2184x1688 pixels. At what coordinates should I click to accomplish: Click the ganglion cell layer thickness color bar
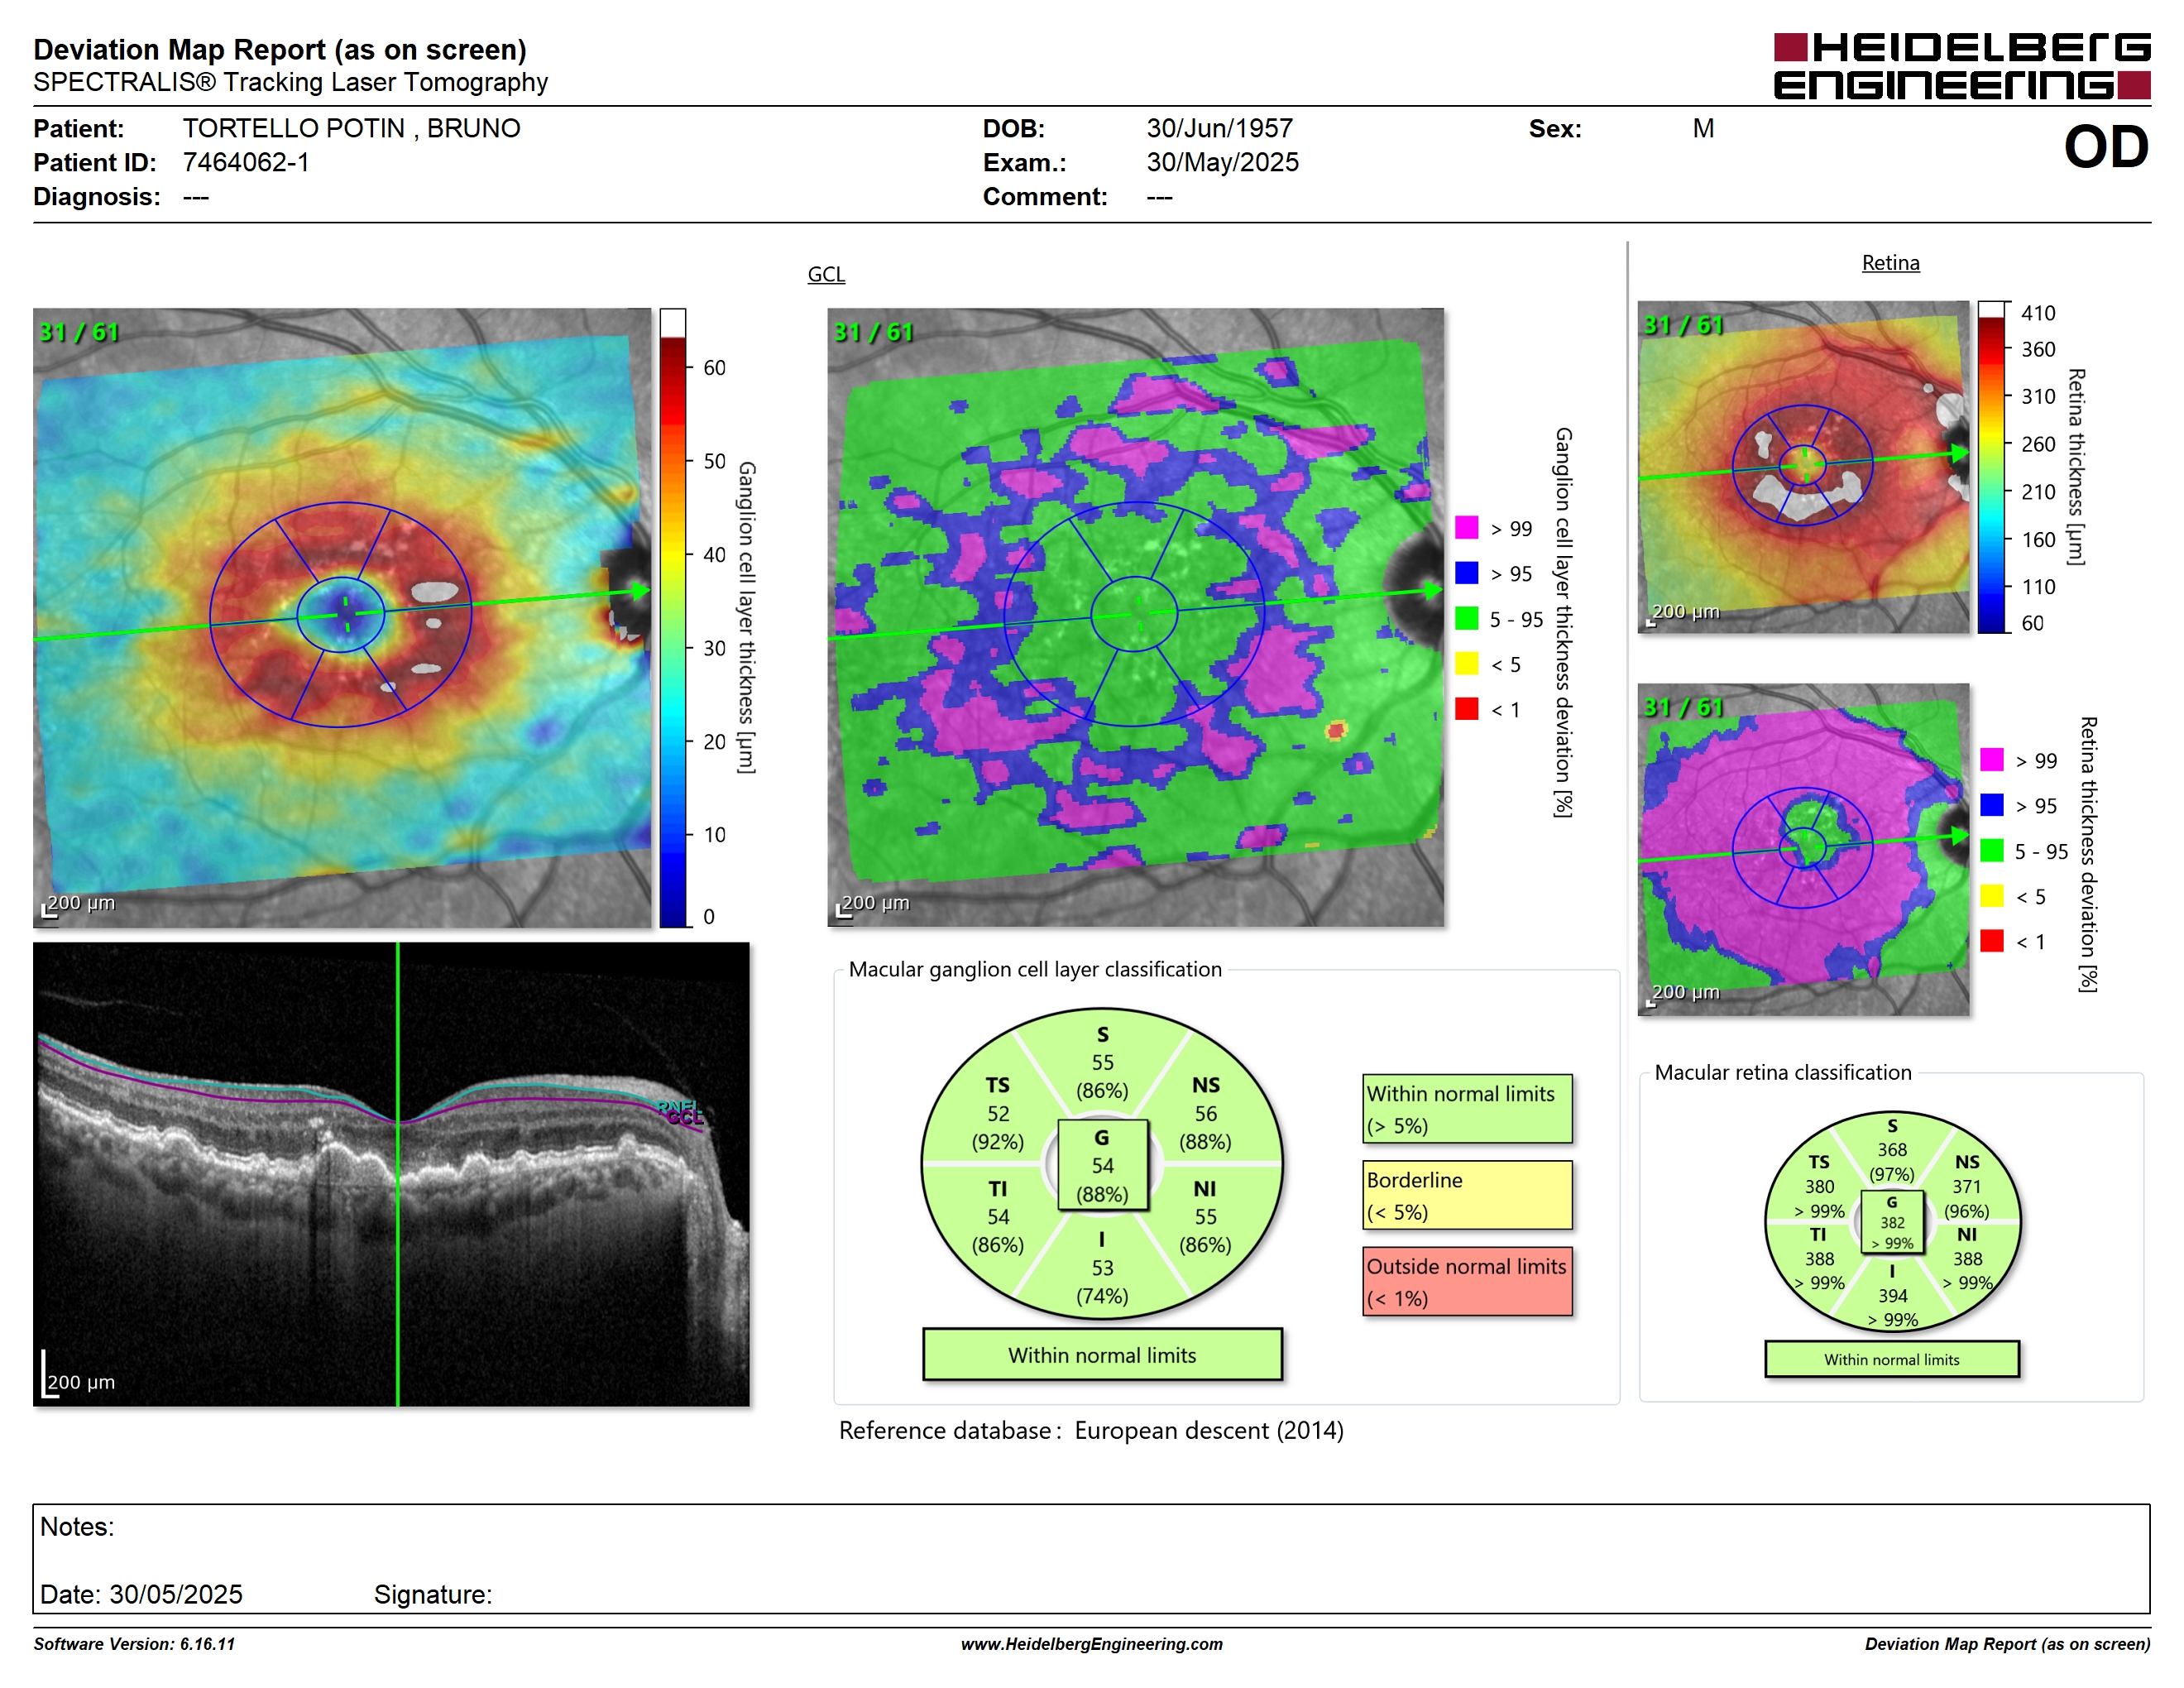(672, 617)
